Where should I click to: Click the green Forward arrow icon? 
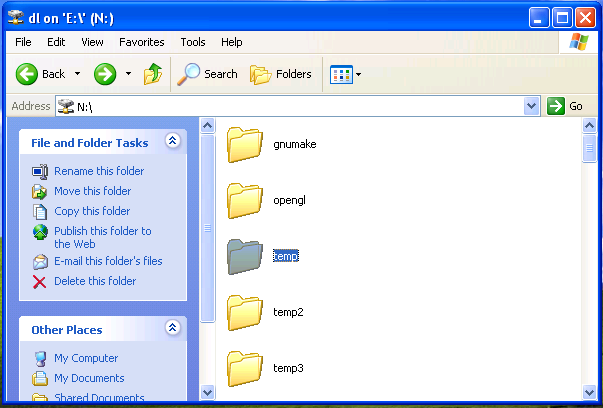105,74
